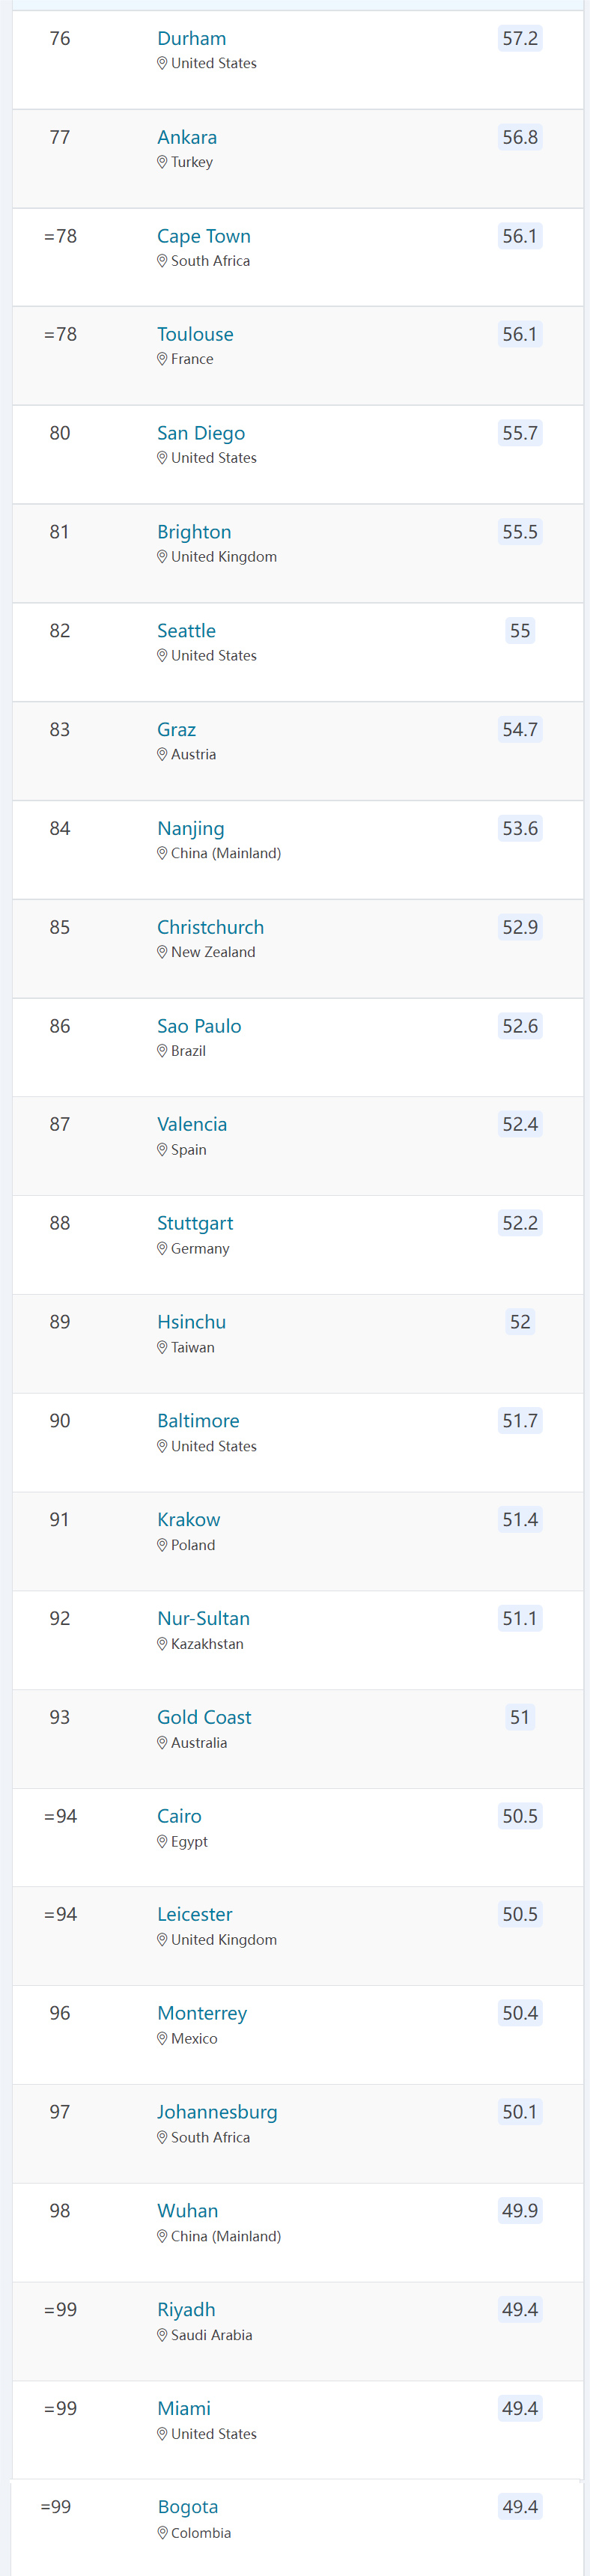Click the location pin icon next to Austria
Viewport: 590px width, 2576px height.
pyautogui.click(x=162, y=754)
